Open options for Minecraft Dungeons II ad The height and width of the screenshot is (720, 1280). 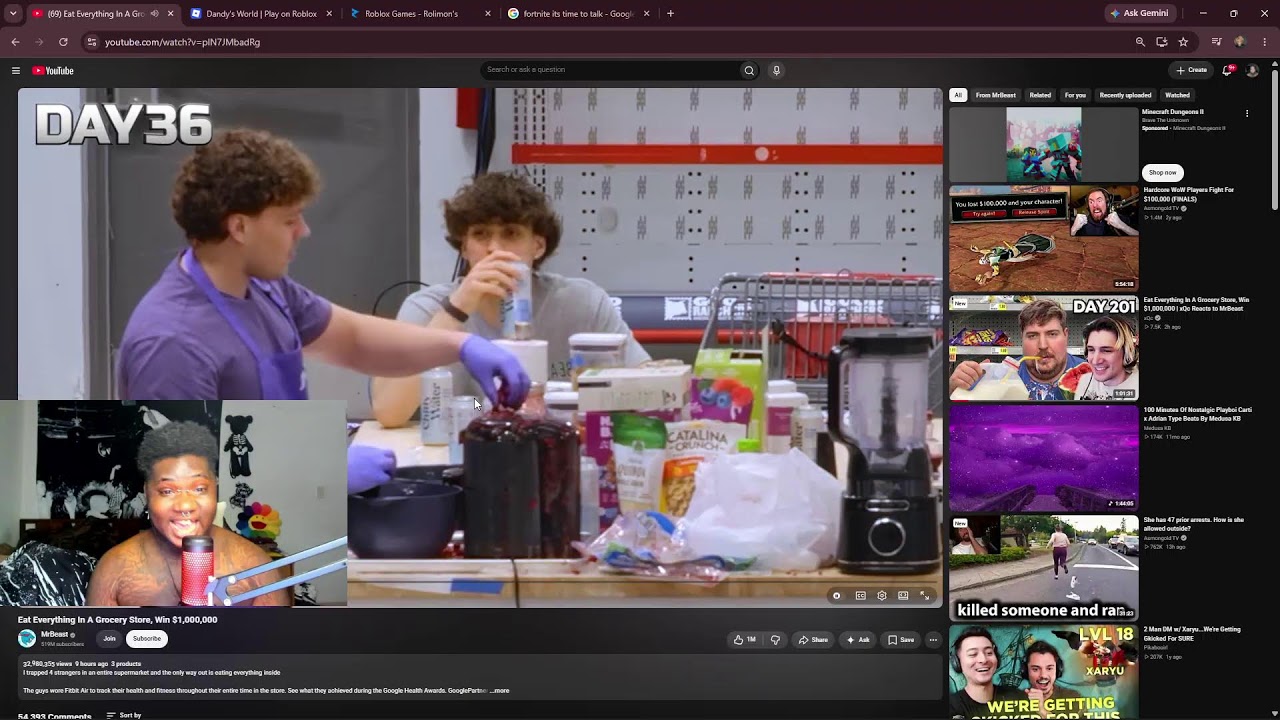click(x=1247, y=113)
